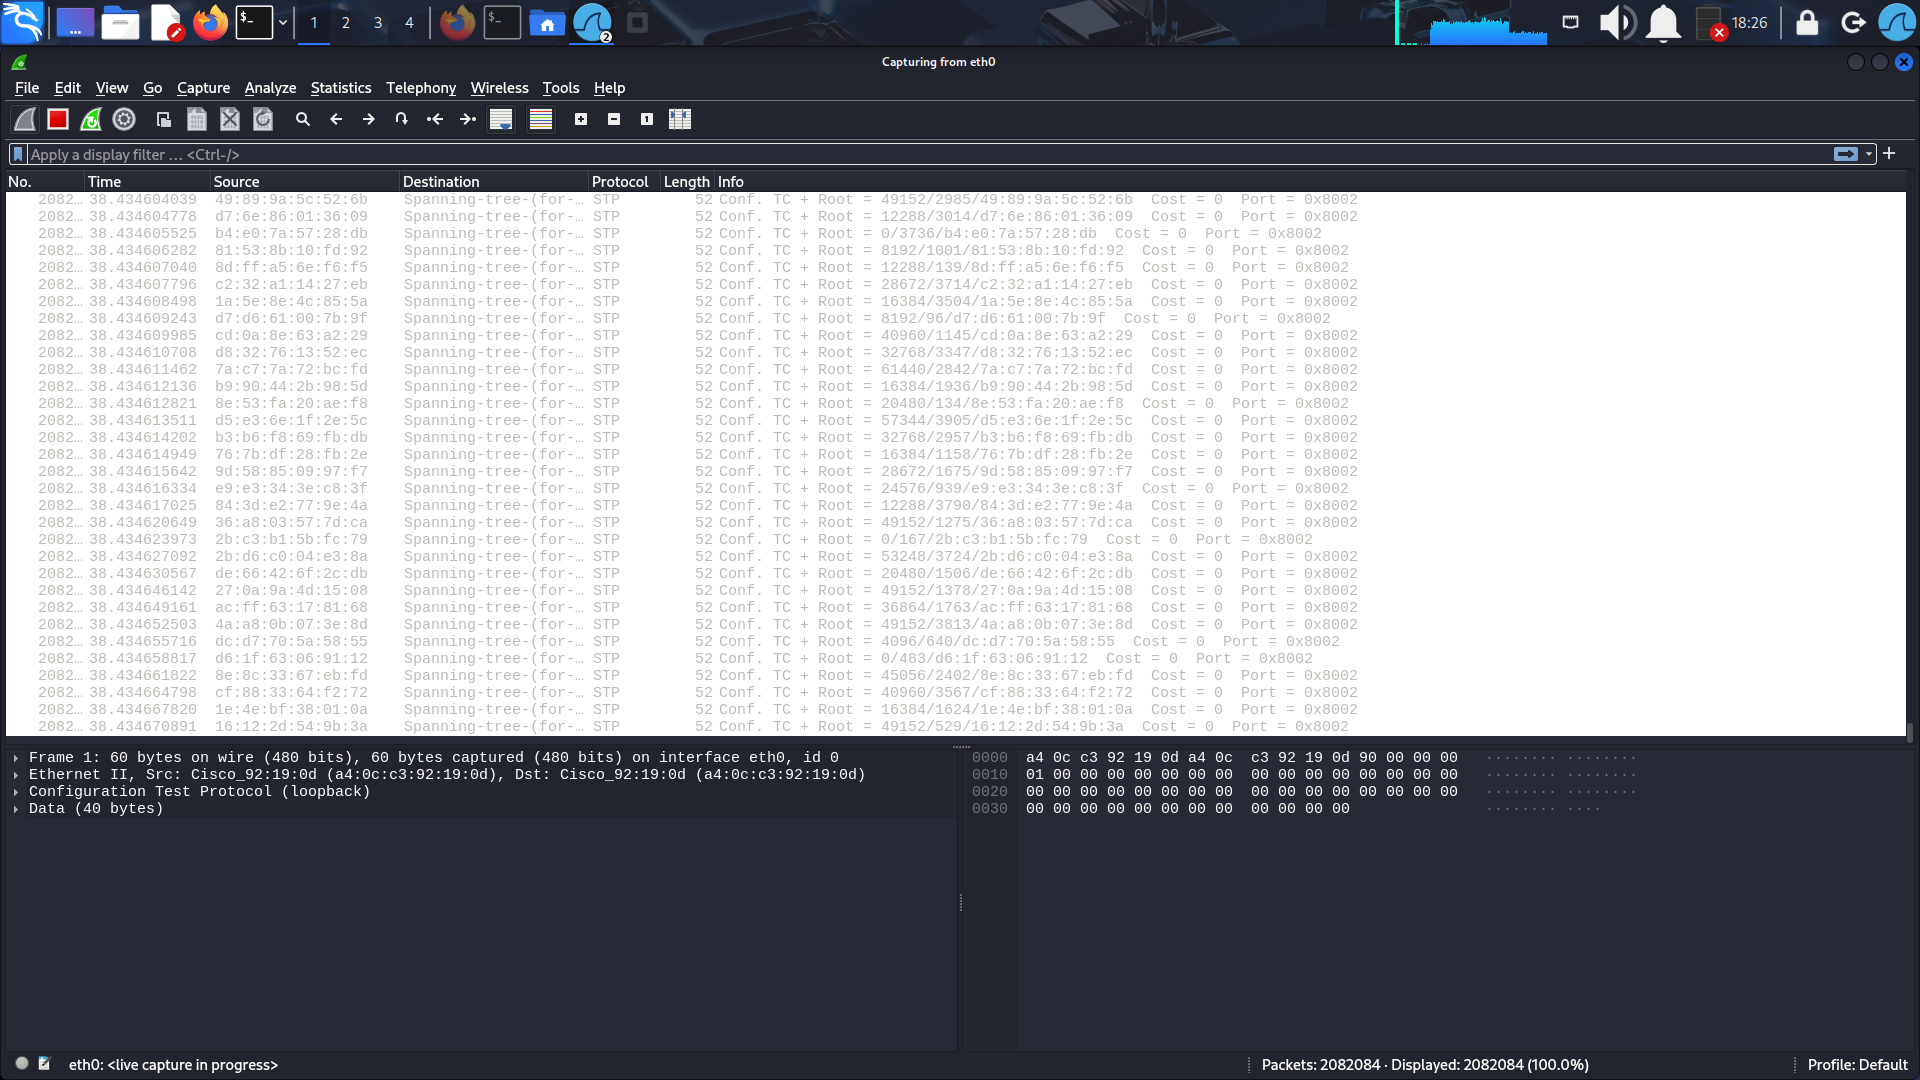Expand the Frame 1 details row
This screenshot has width=1920, height=1080.
[x=16, y=758]
